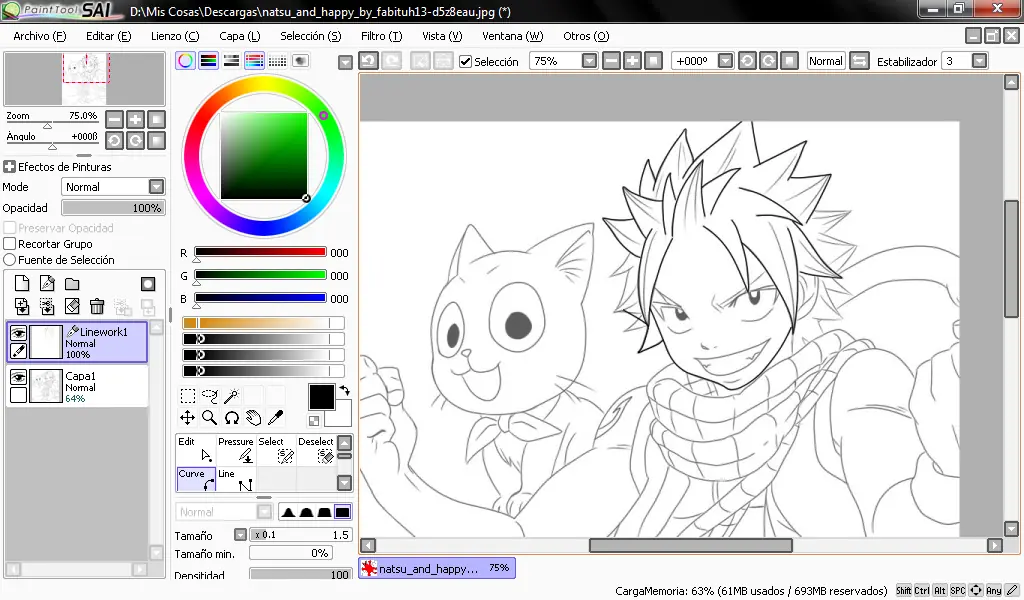The height and width of the screenshot is (600, 1024).
Task: Switch to the natsu_and_happy document tab
Action: click(x=437, y=568)
